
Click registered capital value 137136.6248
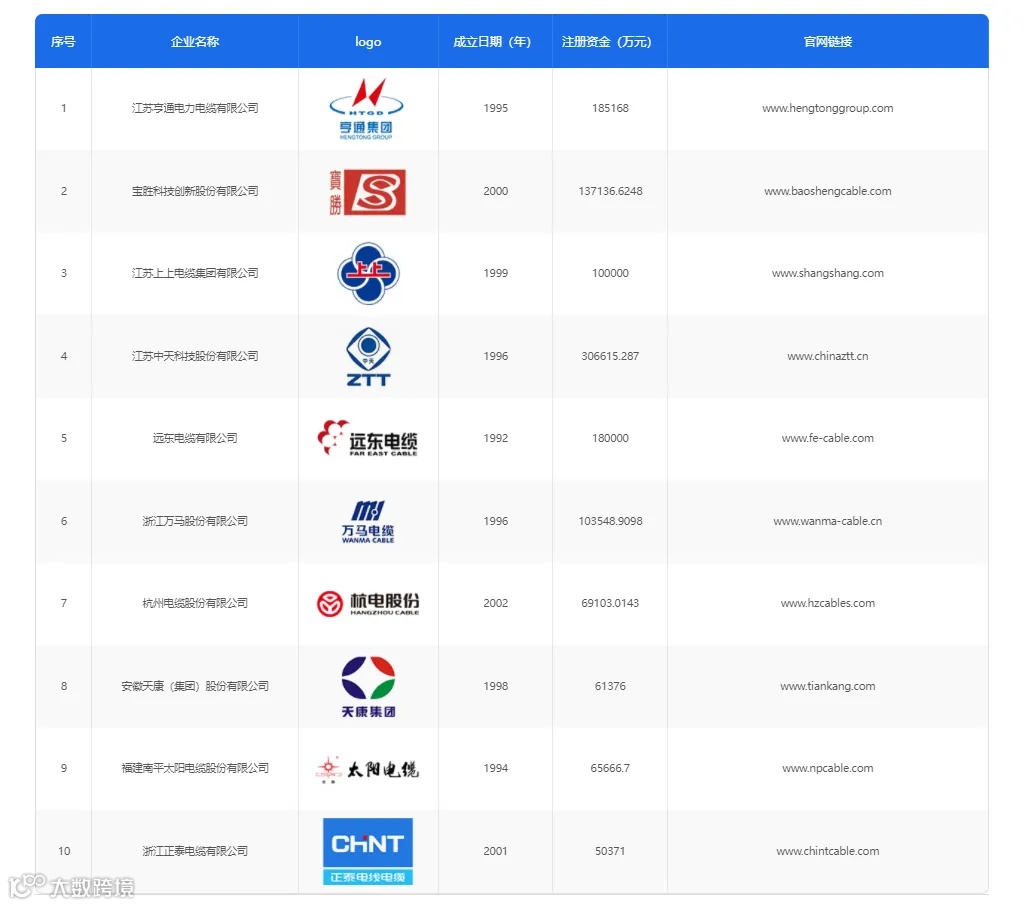610,191
